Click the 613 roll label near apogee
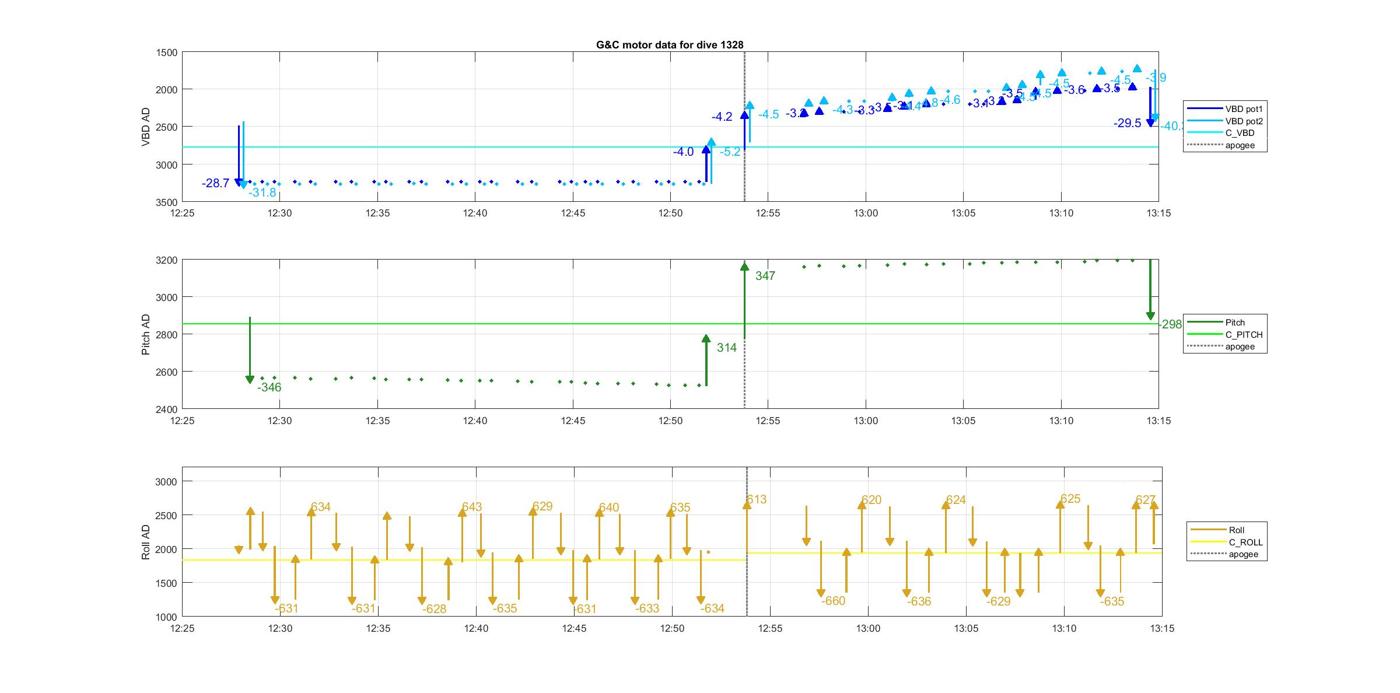 click(x=757, y=500)
